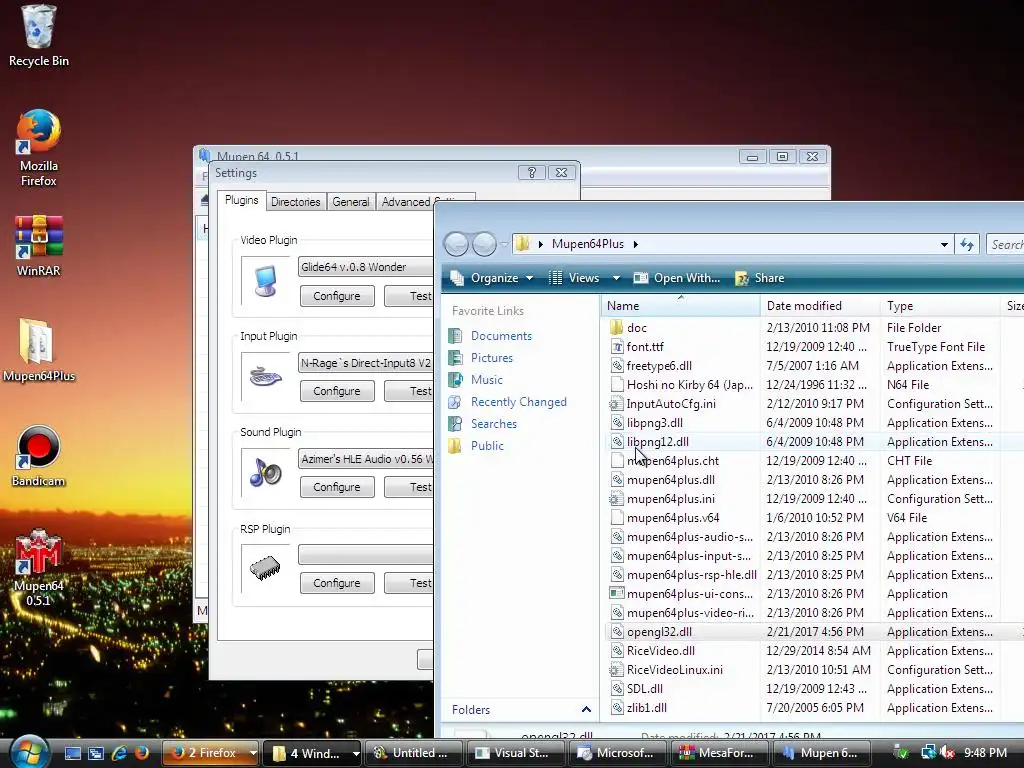Expand the arrow after Mupen64Plus in address bar
Image resolution: width=1024 pixels, height=768 pixels.
[x=635, y=244]
